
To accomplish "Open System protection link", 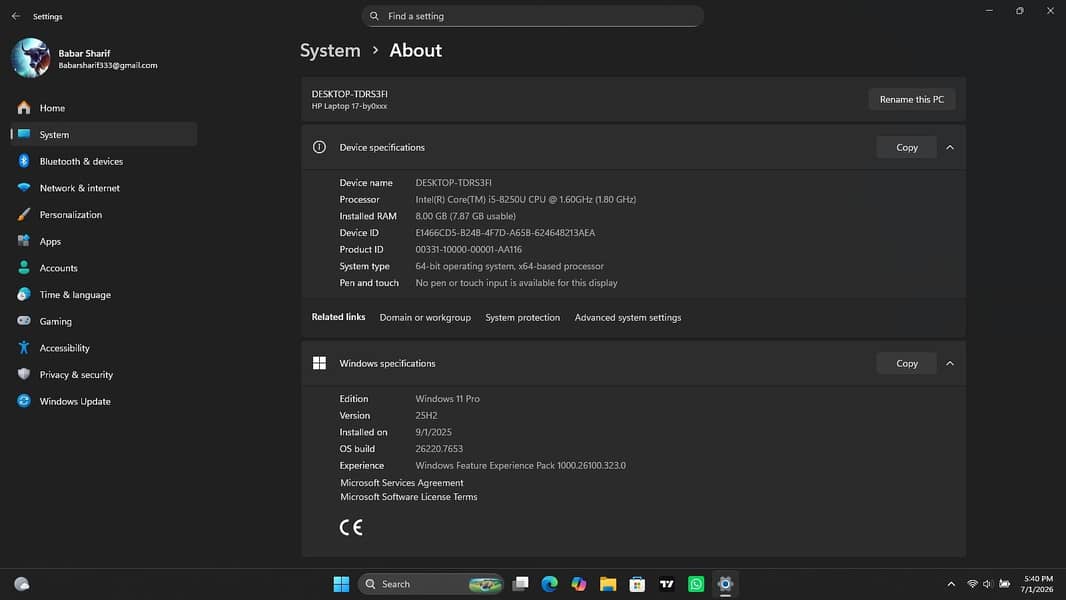I will pos(522,317).
